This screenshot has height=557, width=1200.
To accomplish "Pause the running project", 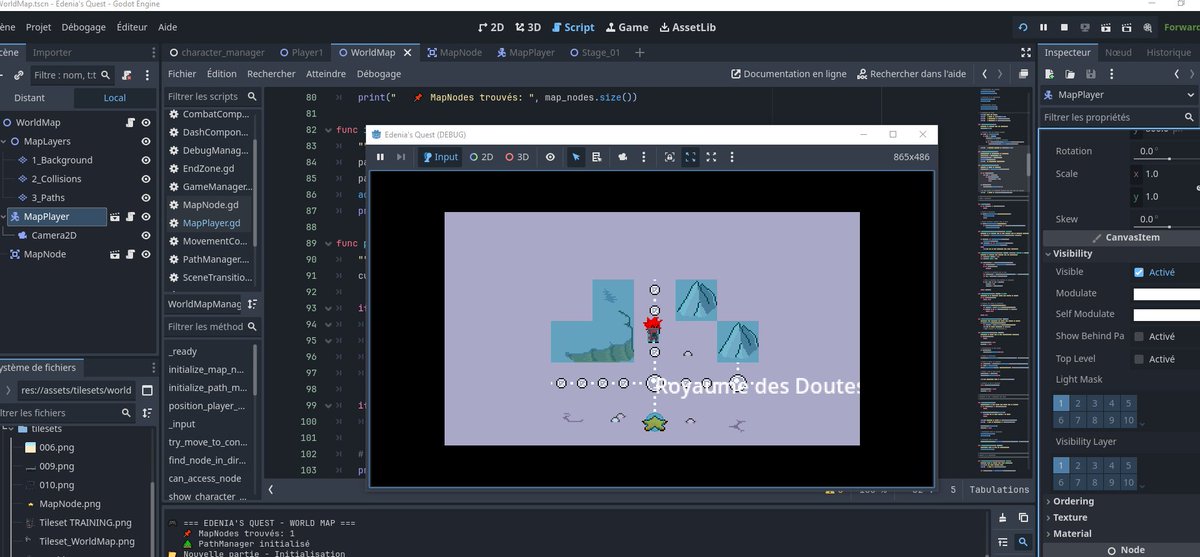I will [x=1043, y=27].
